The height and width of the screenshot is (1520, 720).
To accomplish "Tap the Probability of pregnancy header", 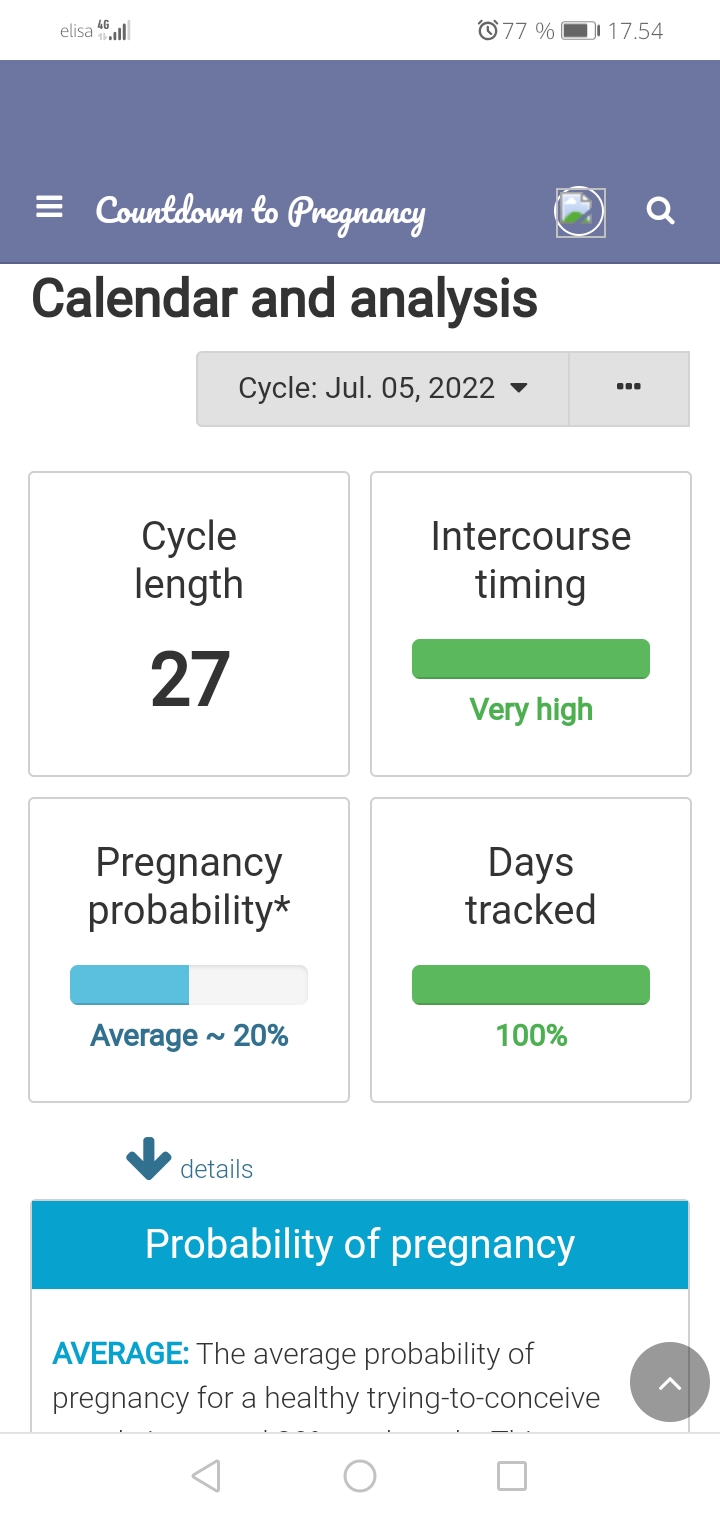I will [360, 1245].
